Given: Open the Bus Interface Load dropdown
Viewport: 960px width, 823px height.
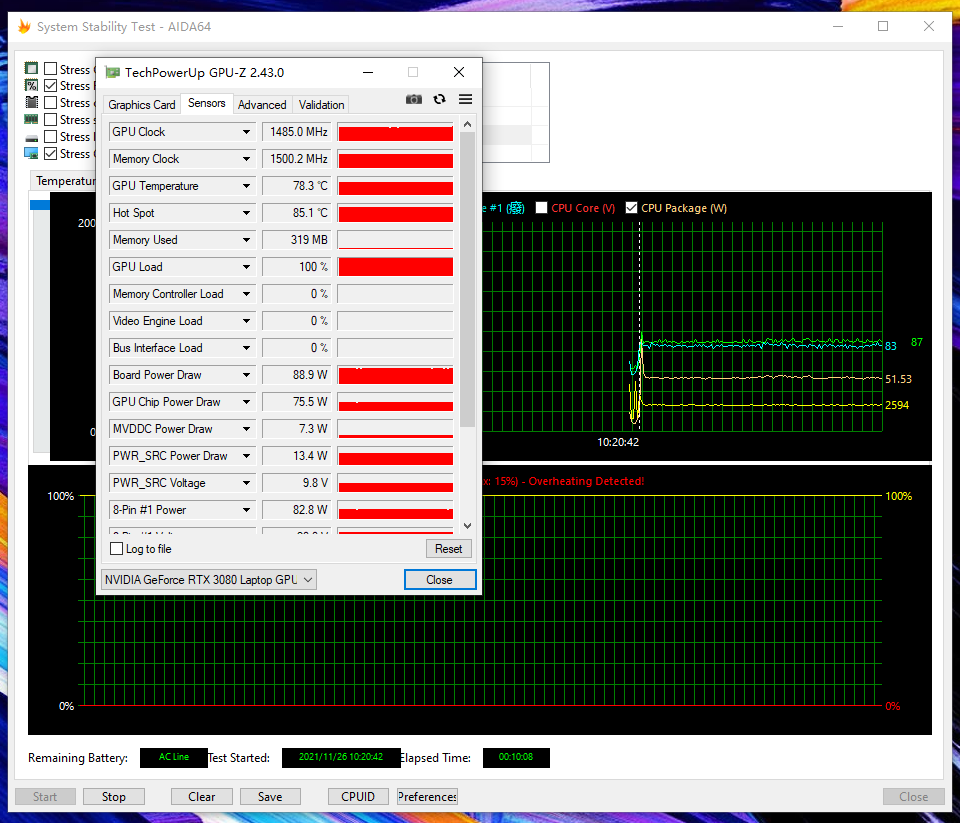Looking at the screenshot, I should [246, 348].
